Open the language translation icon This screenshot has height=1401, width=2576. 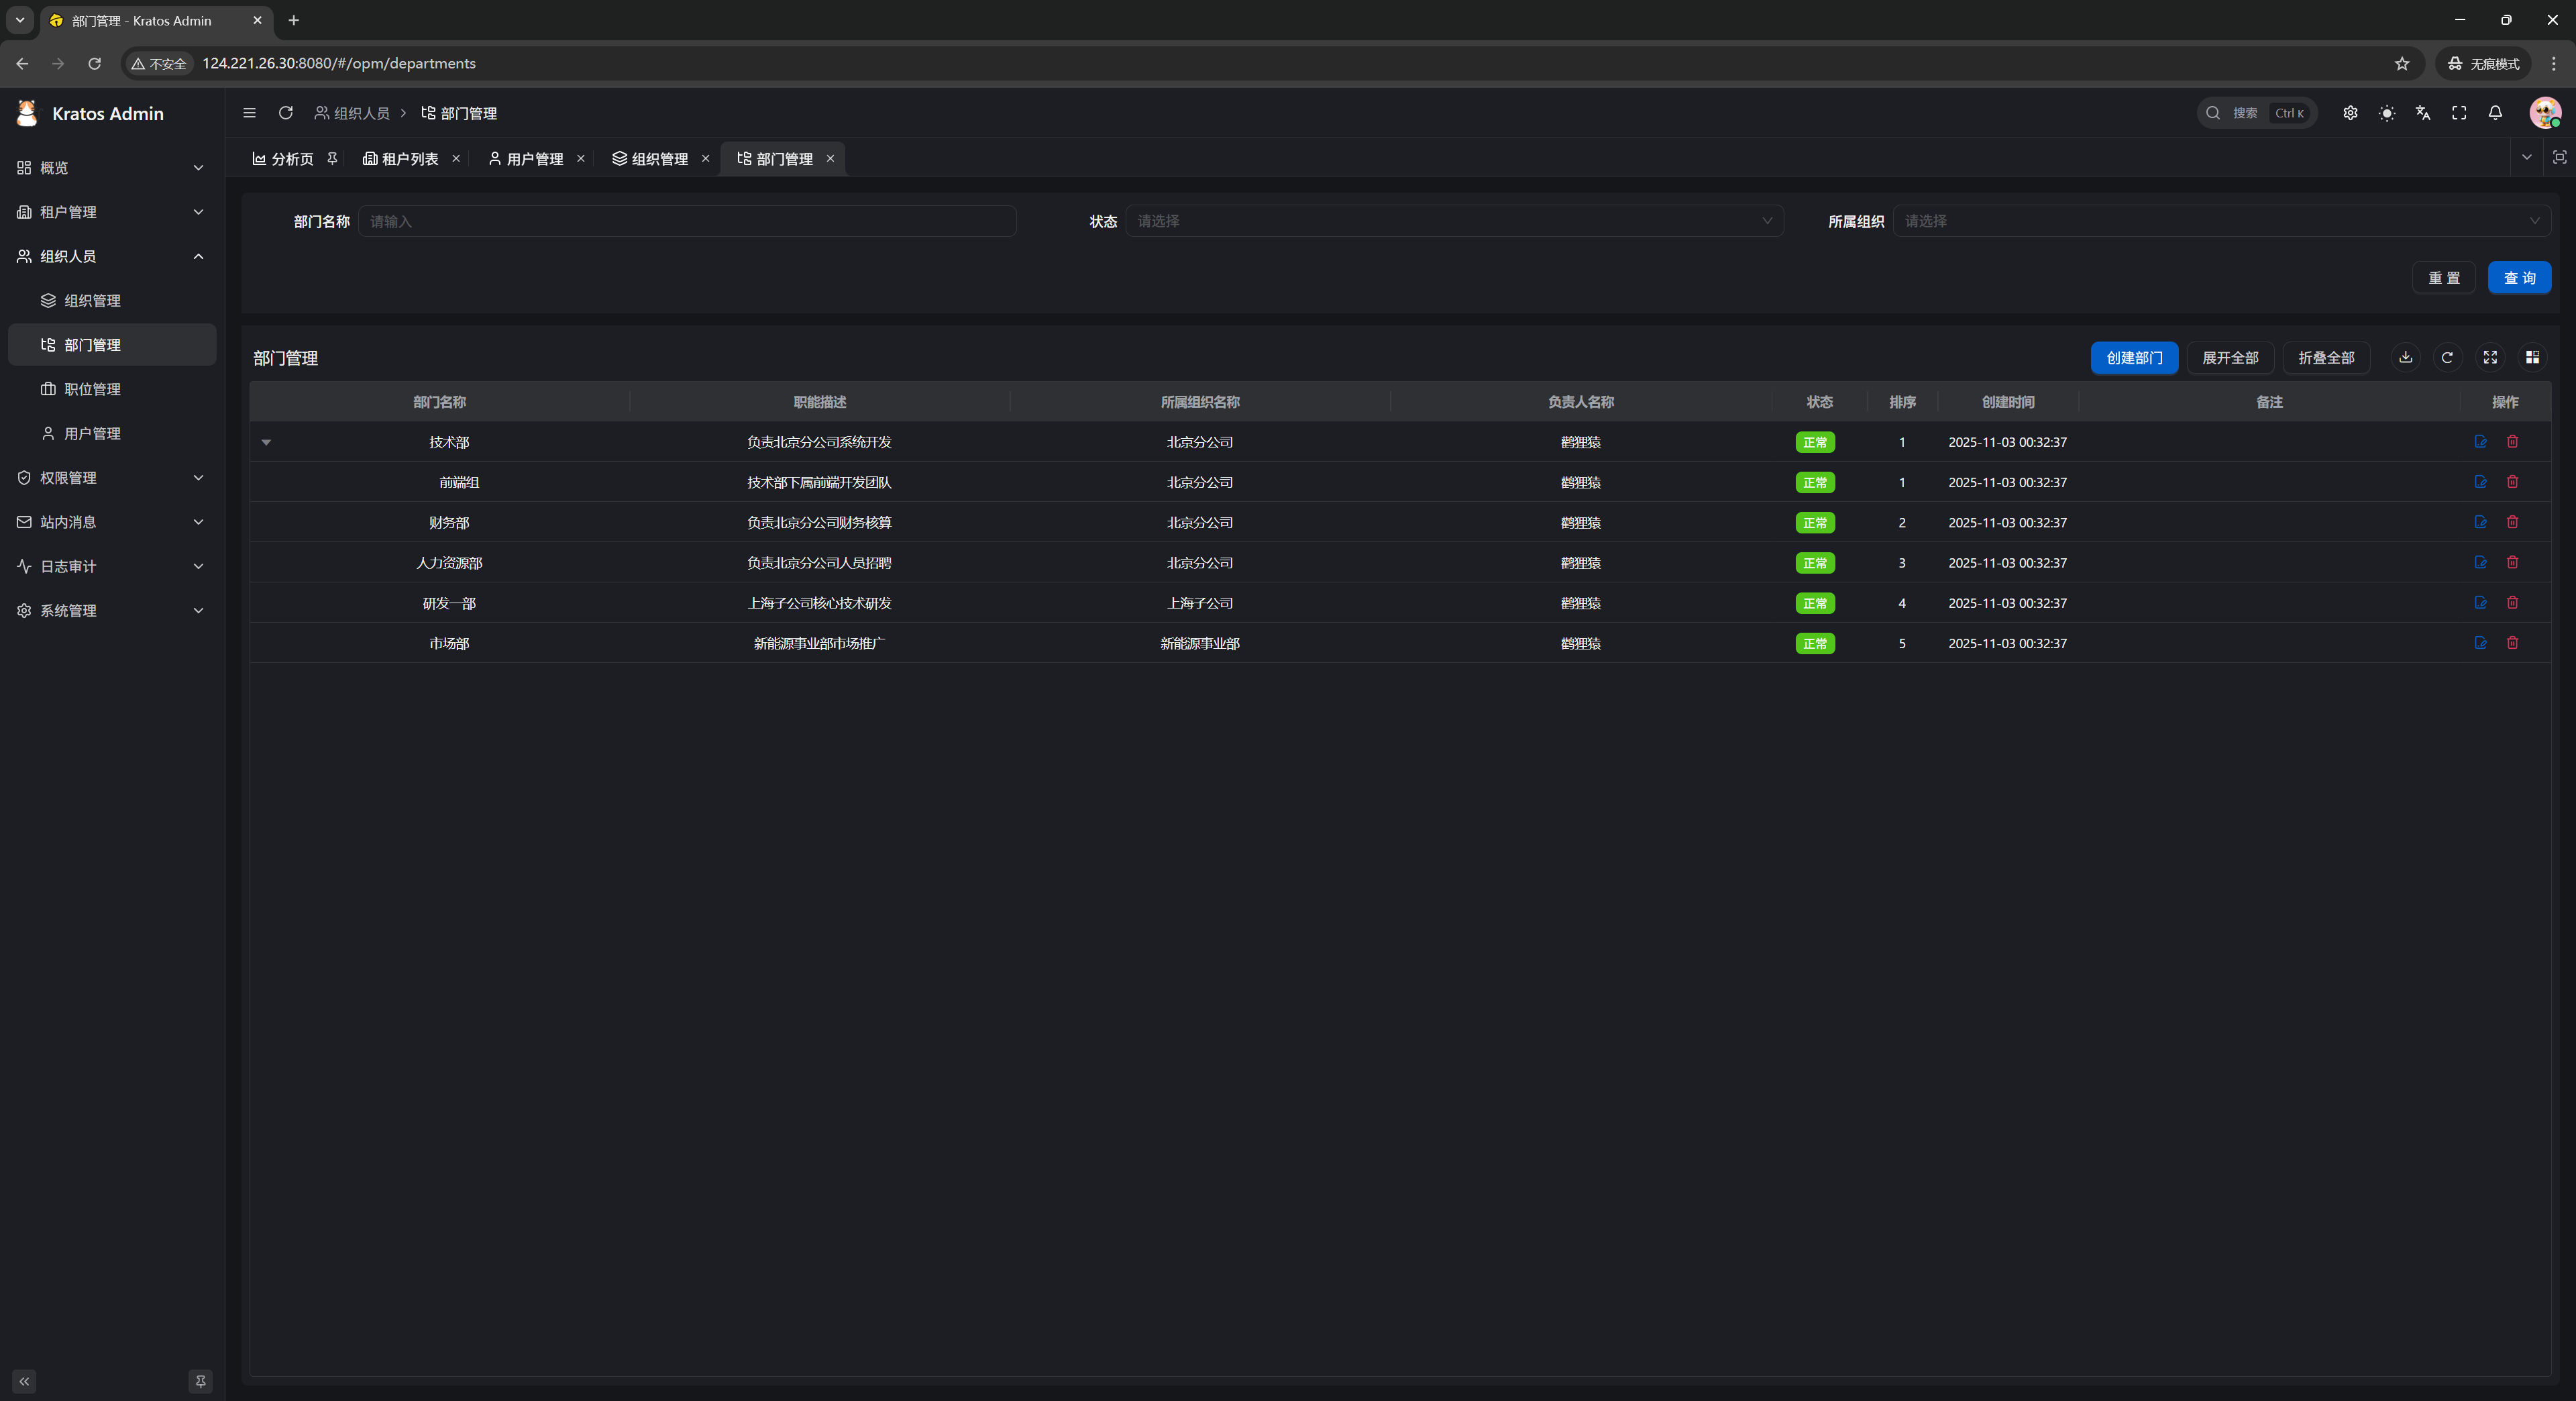tap(2422, 113)
